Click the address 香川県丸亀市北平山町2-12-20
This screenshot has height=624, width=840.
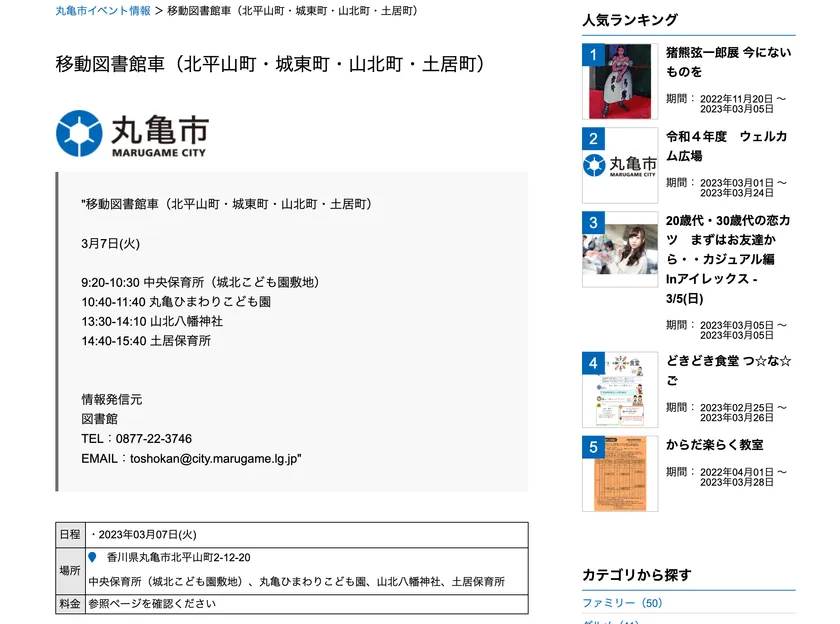coord(178,558)
